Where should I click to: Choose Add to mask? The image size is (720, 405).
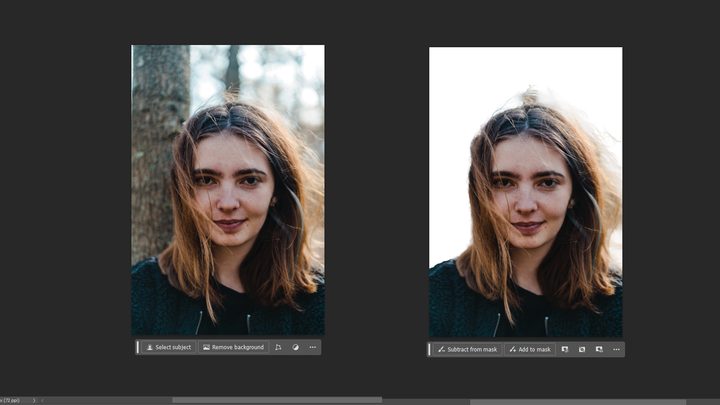pyautogui.click(x=530, y=349)
